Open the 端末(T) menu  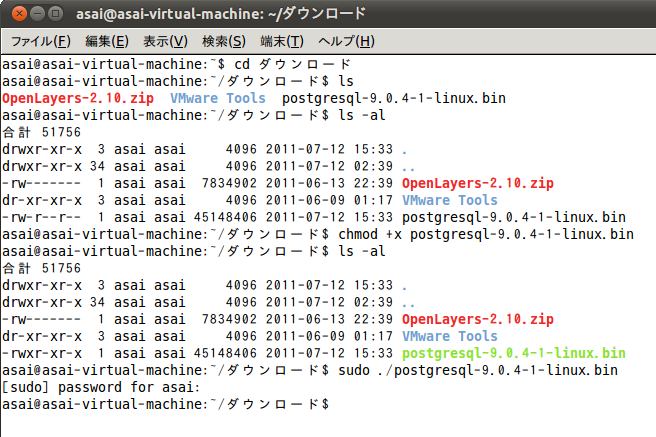282,41
